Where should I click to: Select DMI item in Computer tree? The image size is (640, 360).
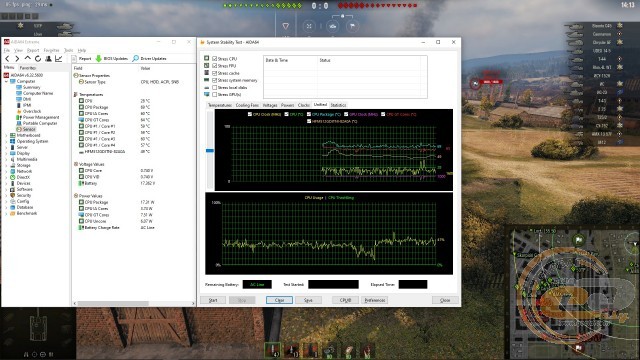27,99
